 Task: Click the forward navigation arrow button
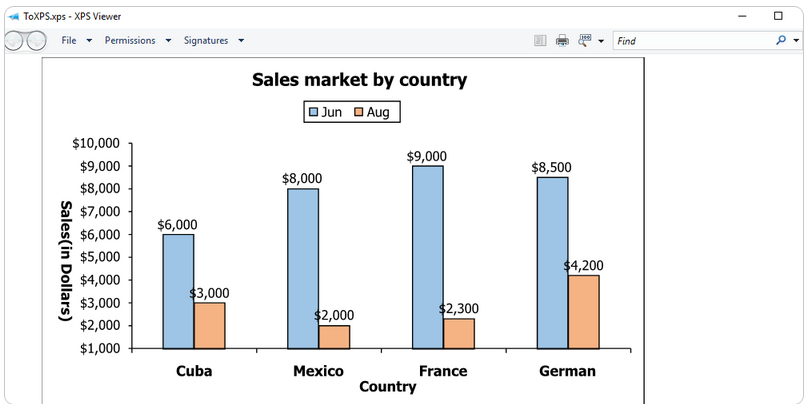tap(36, 41)
